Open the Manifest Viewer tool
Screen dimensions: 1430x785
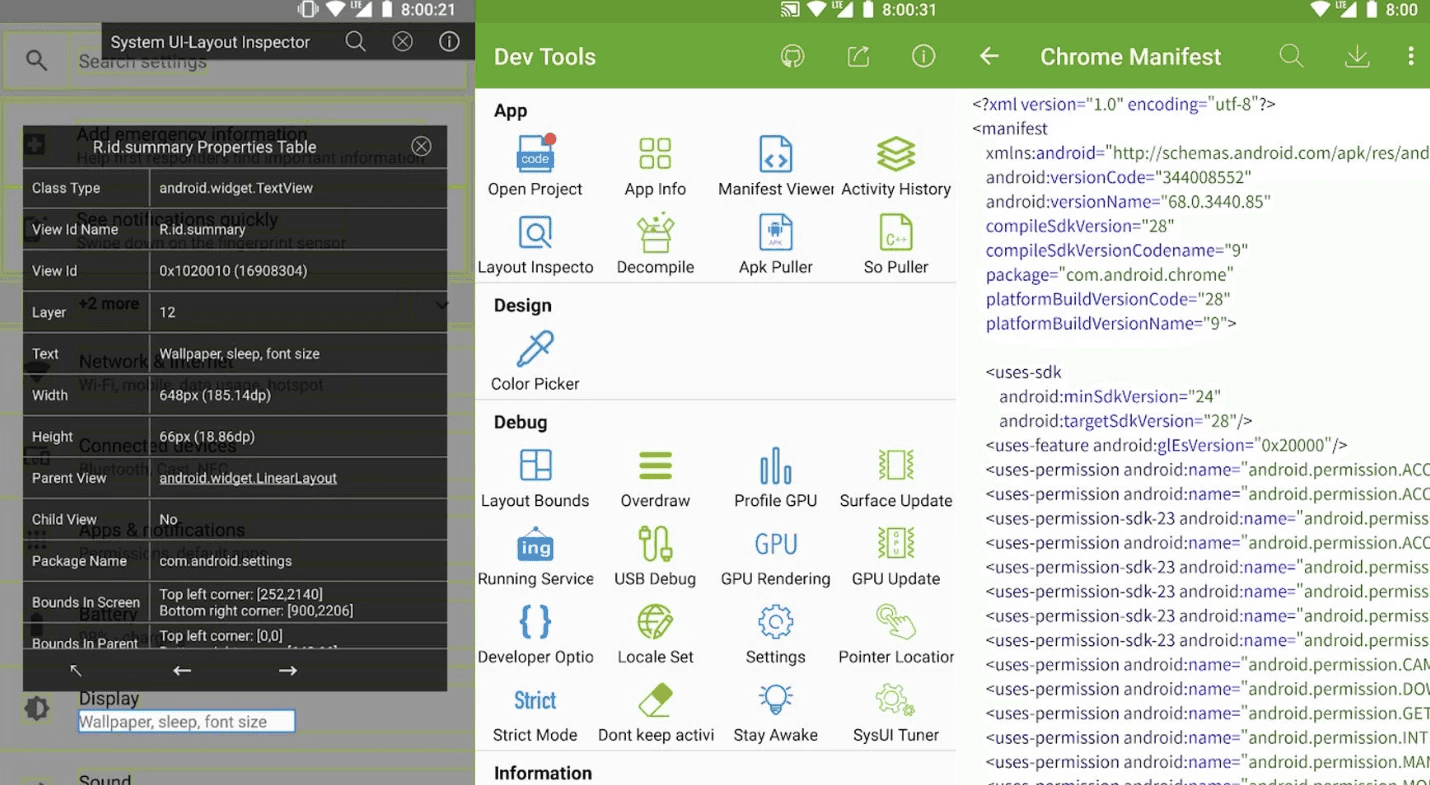776,165
